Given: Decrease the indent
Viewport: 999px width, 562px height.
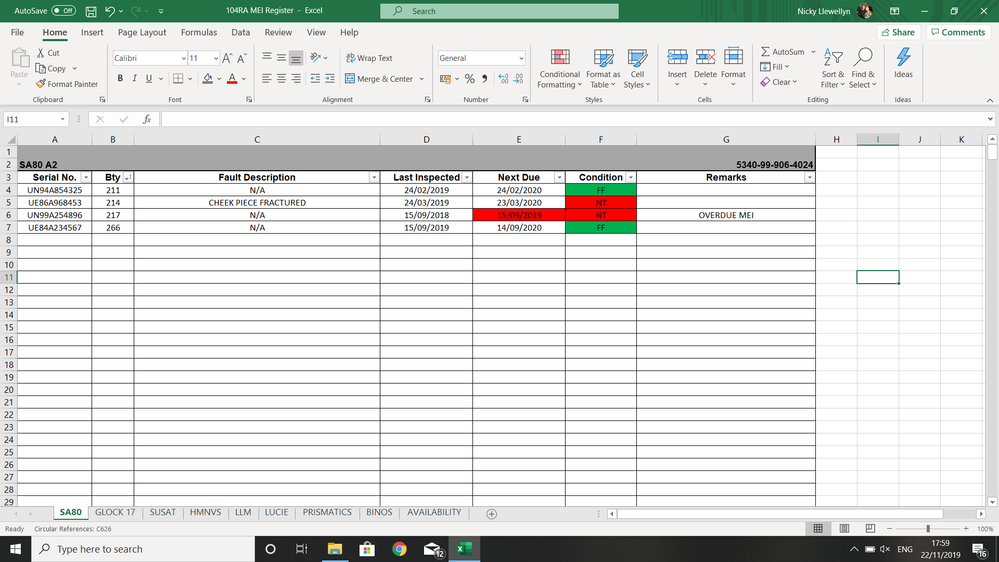Looking at the screenshot, I should click(315, 78).
